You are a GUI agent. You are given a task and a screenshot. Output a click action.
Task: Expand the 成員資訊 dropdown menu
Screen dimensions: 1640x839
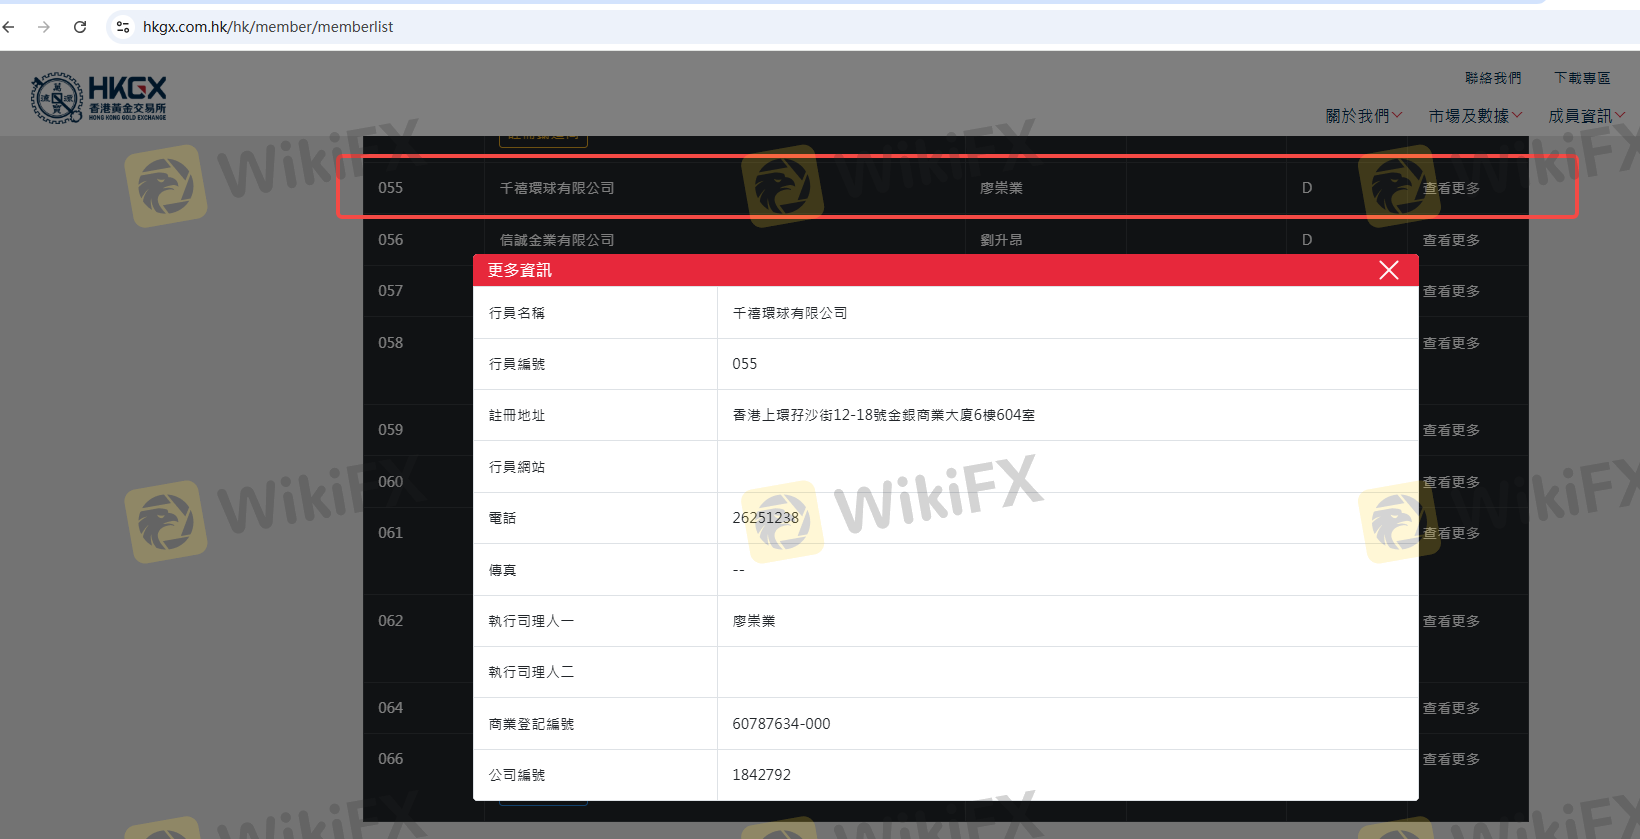click(x=1585, y=116)
